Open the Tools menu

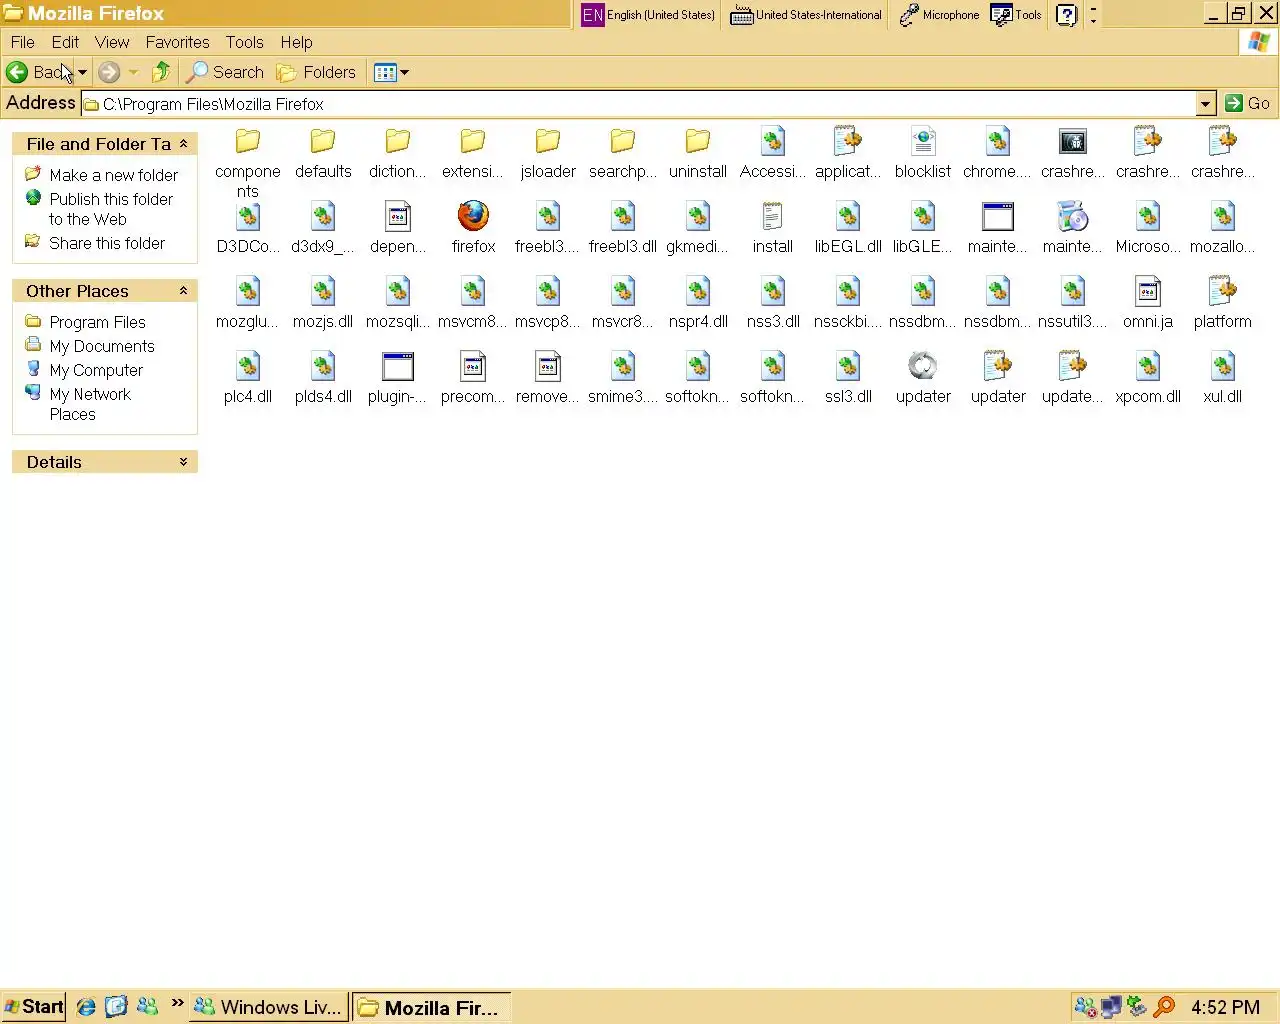point(244,42)
